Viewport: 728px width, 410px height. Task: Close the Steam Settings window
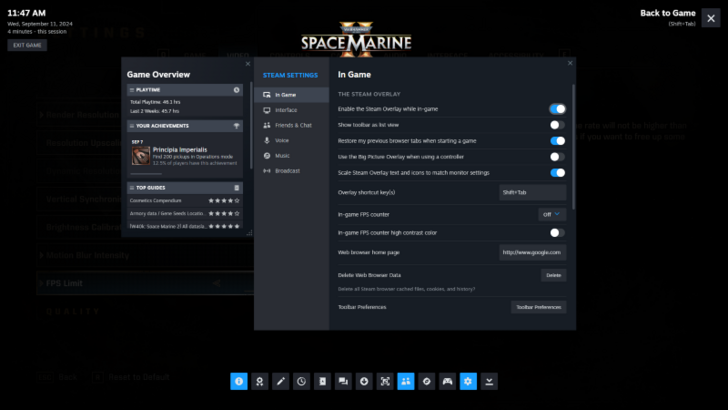(x=570, y=63)
